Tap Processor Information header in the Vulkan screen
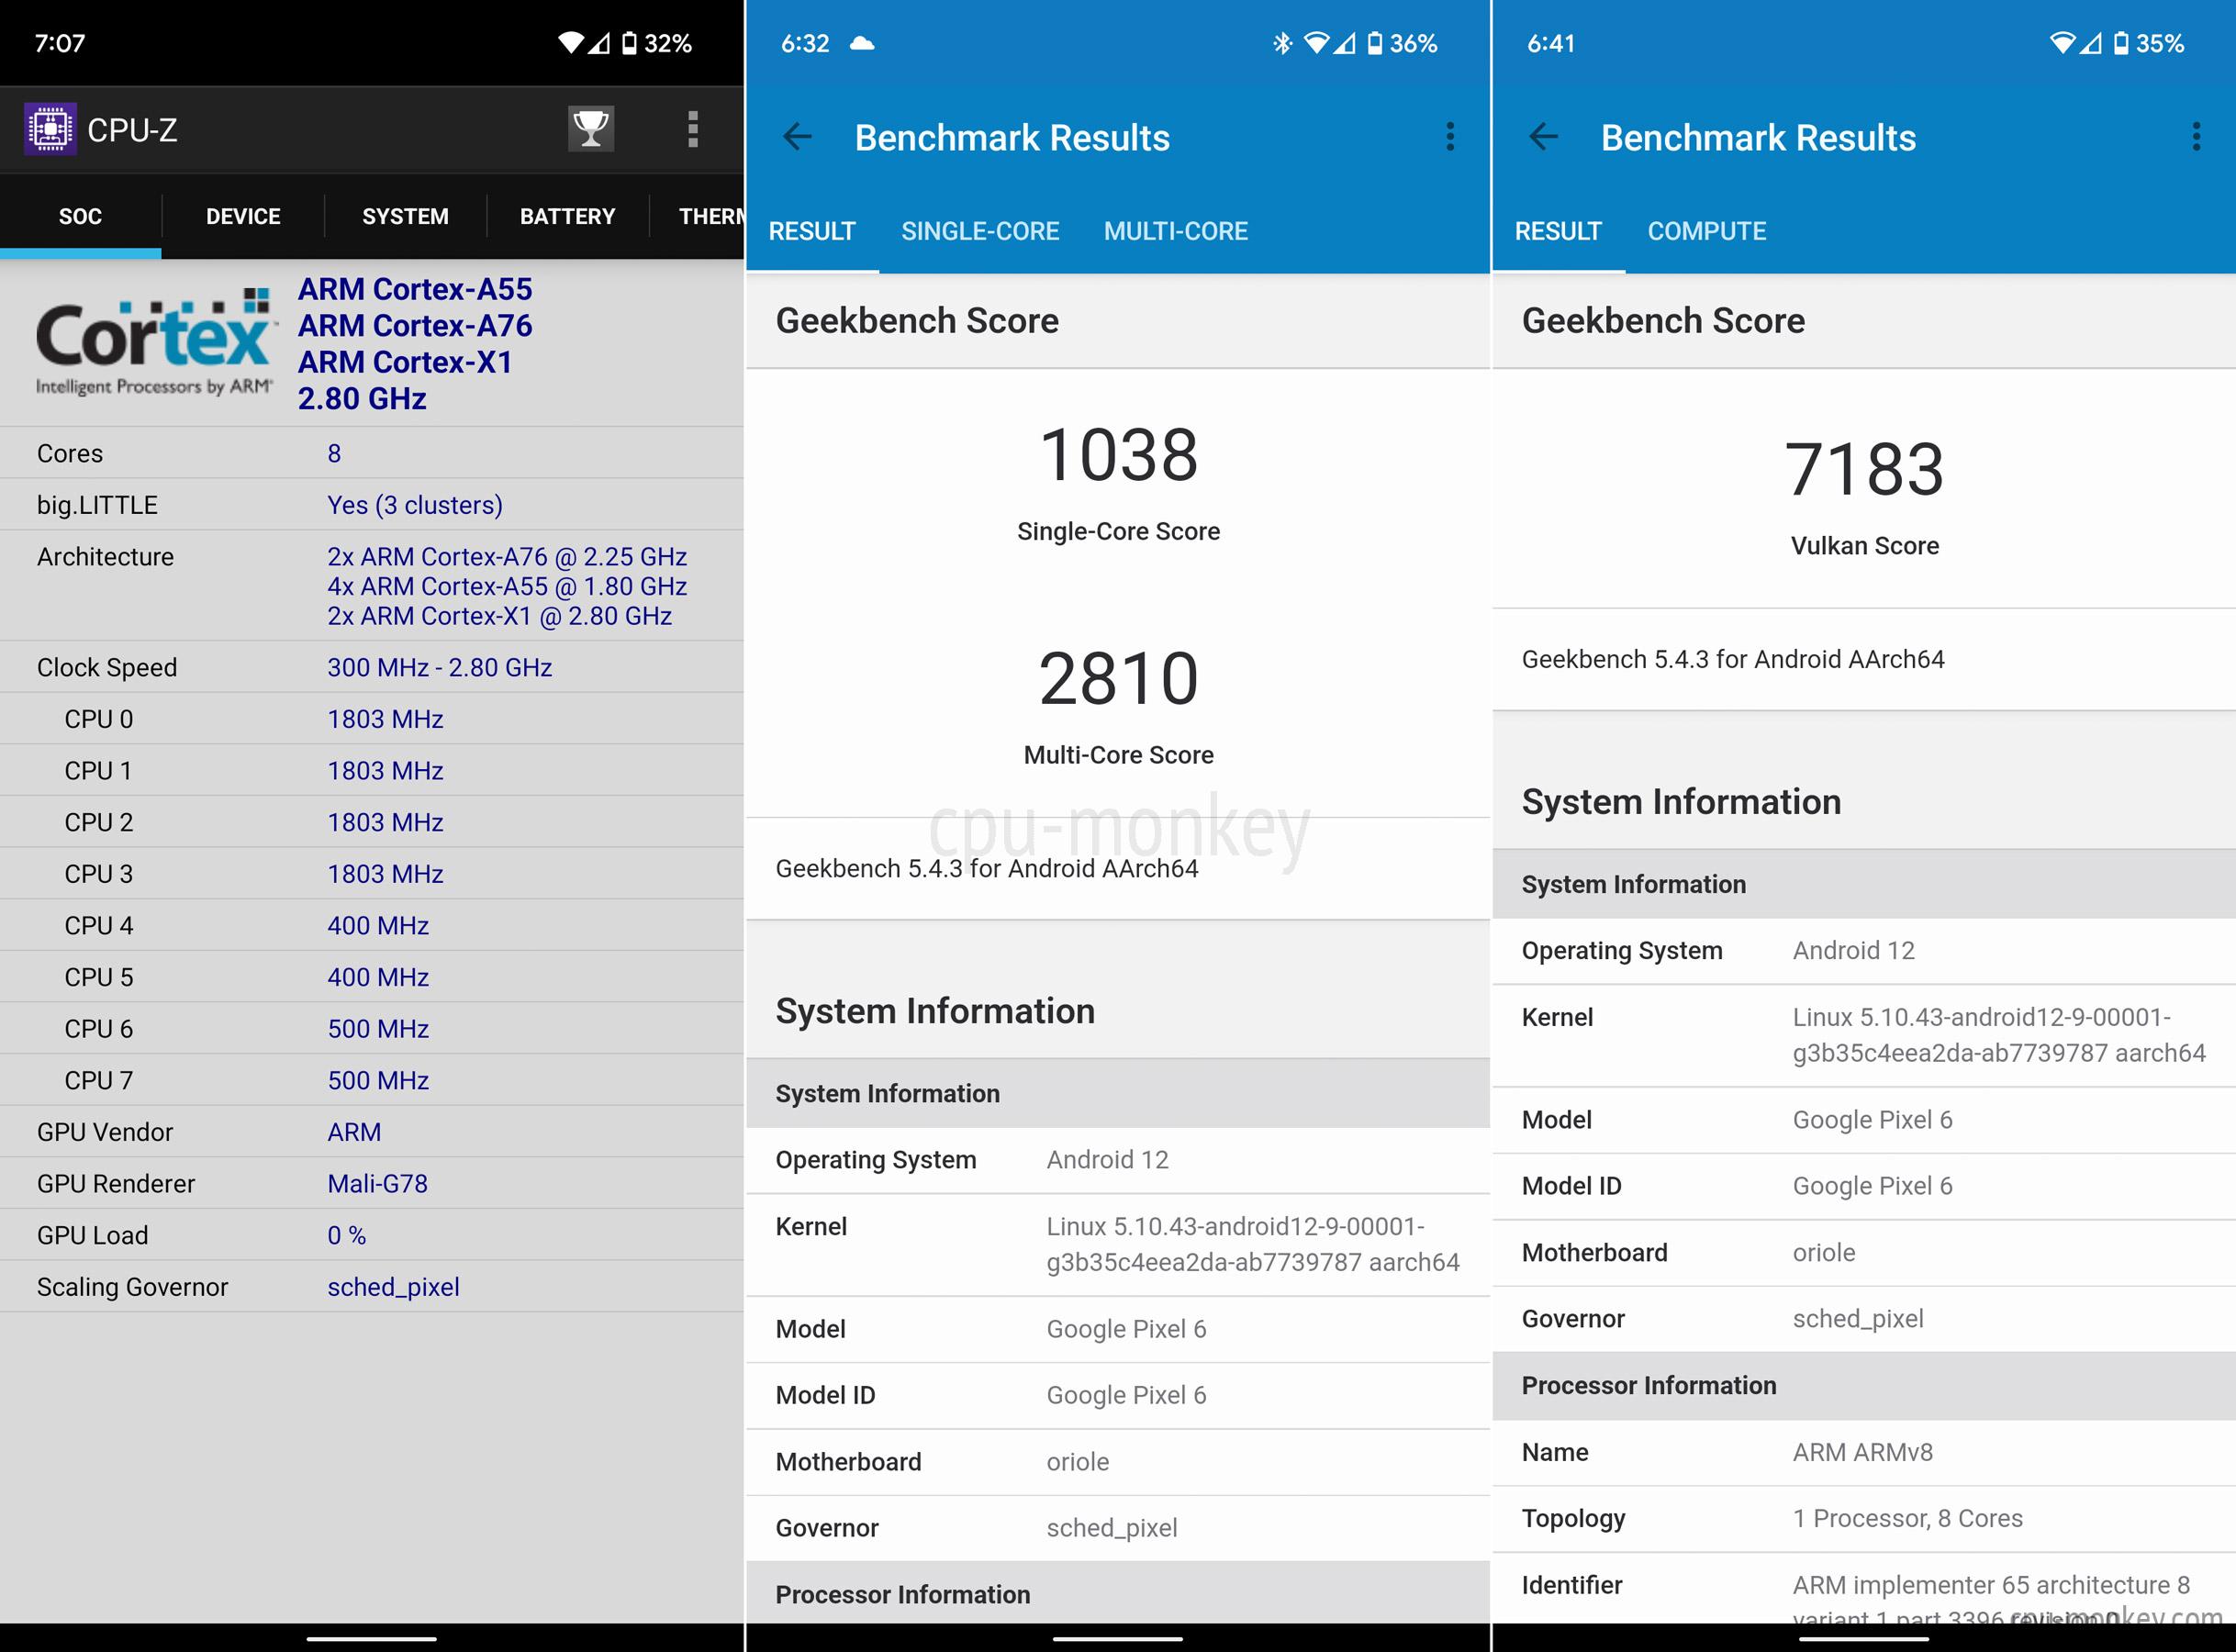Image resolution: width=2236 pixels, height=1652 pixels. [x=1864, y=1386]
